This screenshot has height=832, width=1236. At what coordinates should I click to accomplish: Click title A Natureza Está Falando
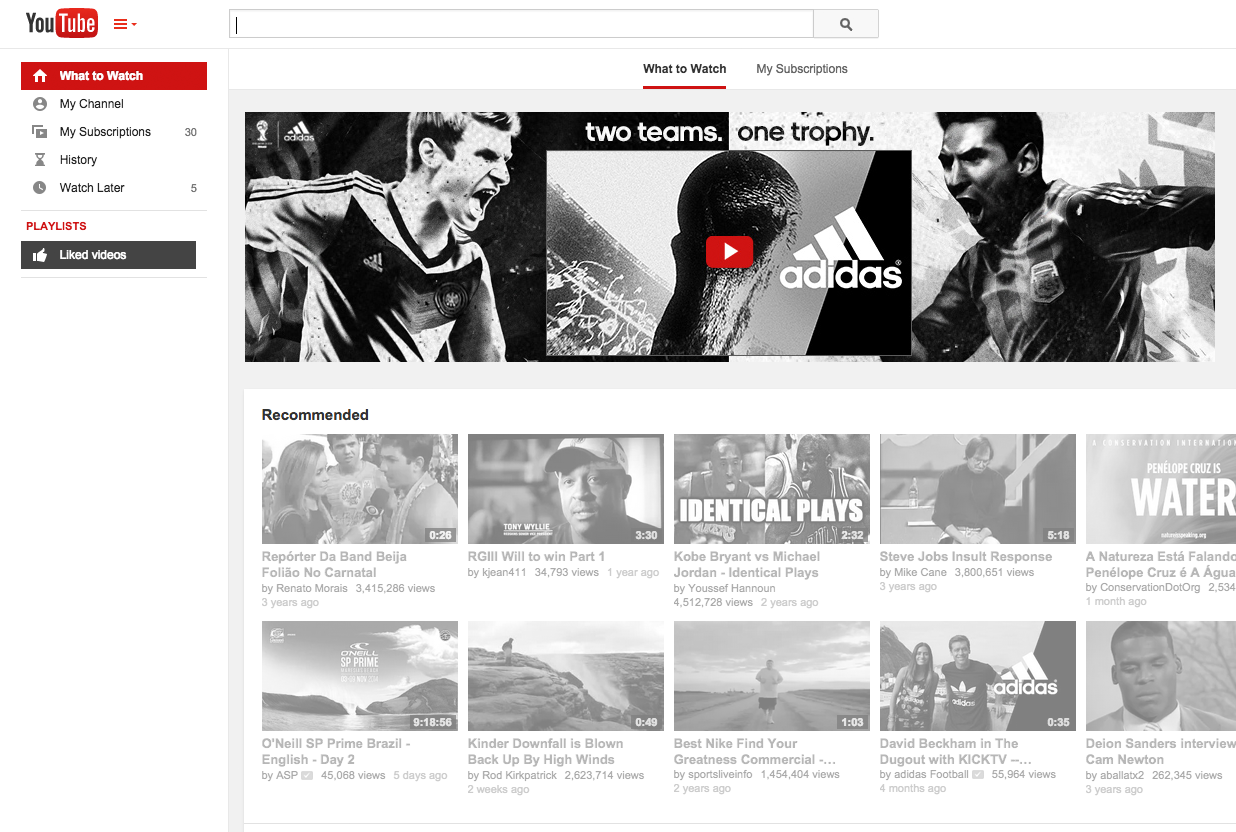click(1161, 565)
